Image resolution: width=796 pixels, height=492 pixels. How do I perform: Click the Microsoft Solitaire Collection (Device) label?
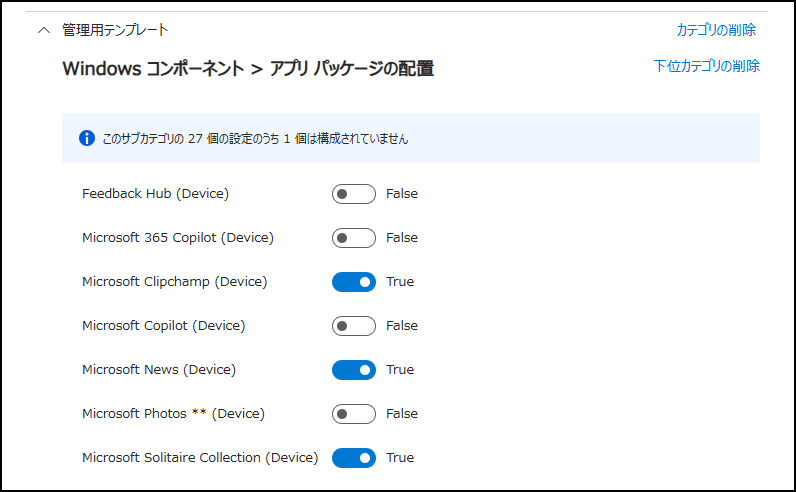pos(200,458)
